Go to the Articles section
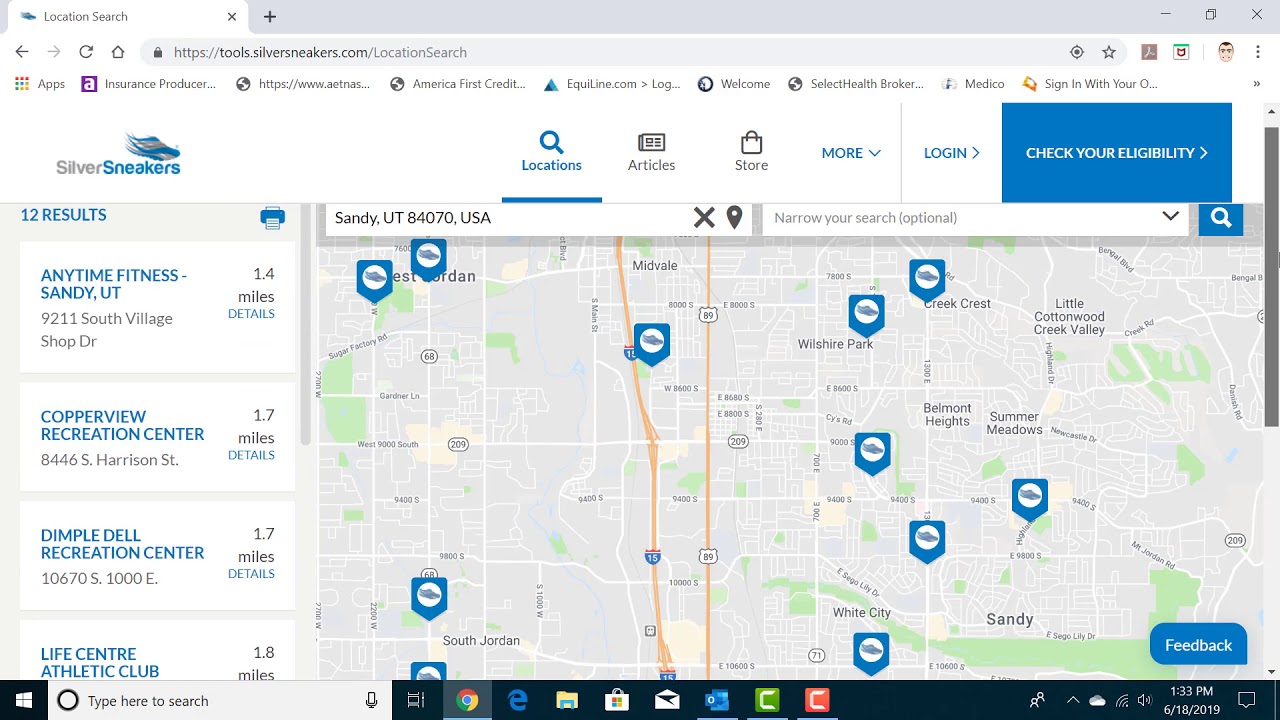This screenshot has width=1280, height=720. point(651,152)
